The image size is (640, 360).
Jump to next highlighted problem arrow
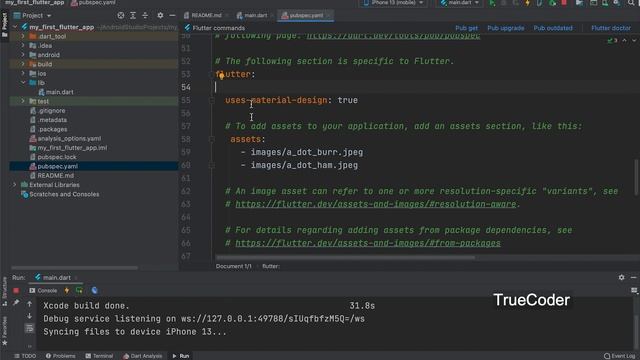click(634, 40)
